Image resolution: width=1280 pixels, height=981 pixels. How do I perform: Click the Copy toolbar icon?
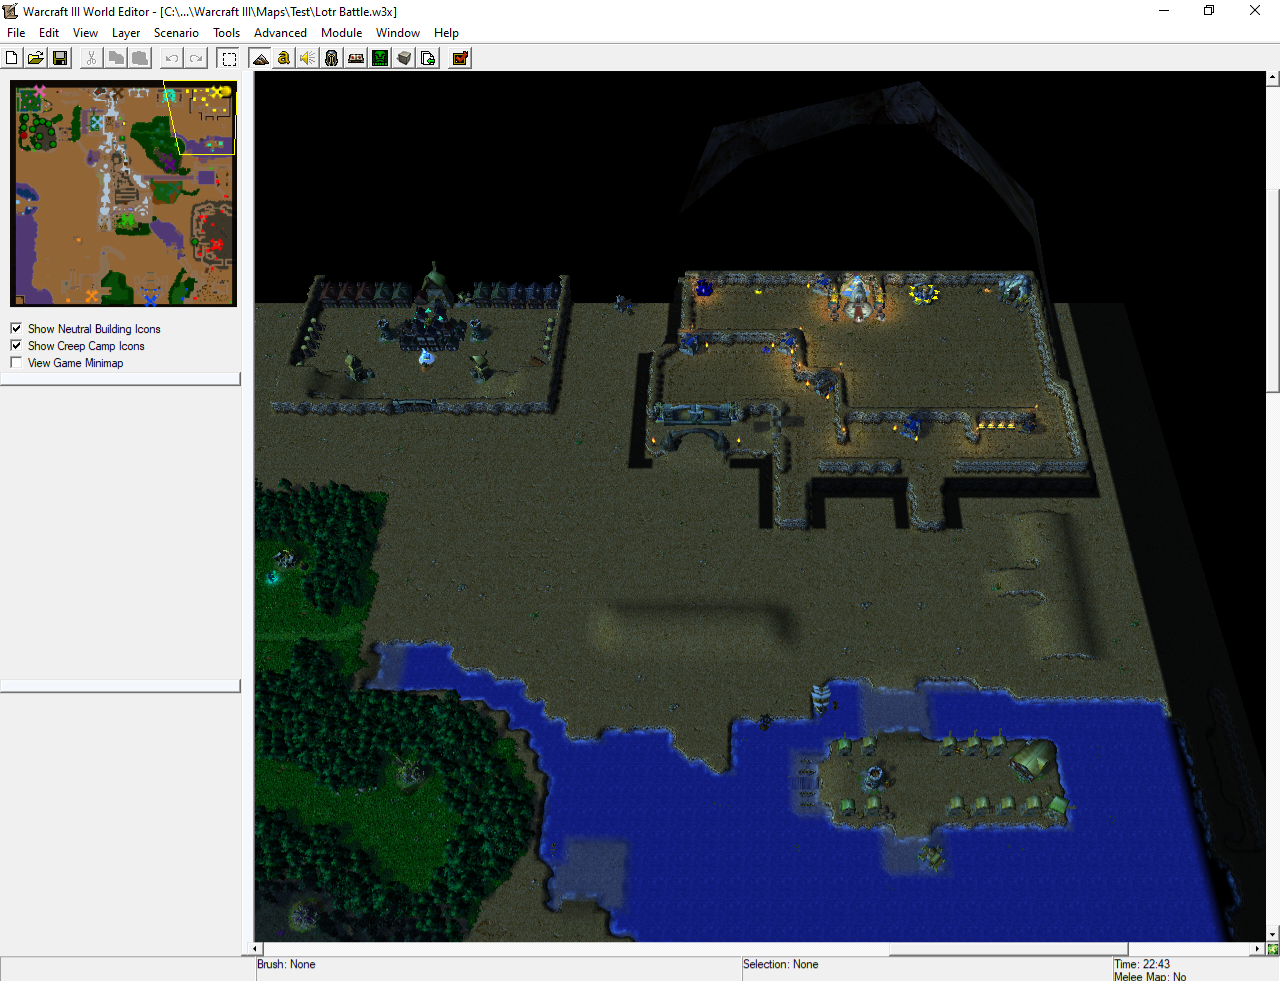(116, 58)
